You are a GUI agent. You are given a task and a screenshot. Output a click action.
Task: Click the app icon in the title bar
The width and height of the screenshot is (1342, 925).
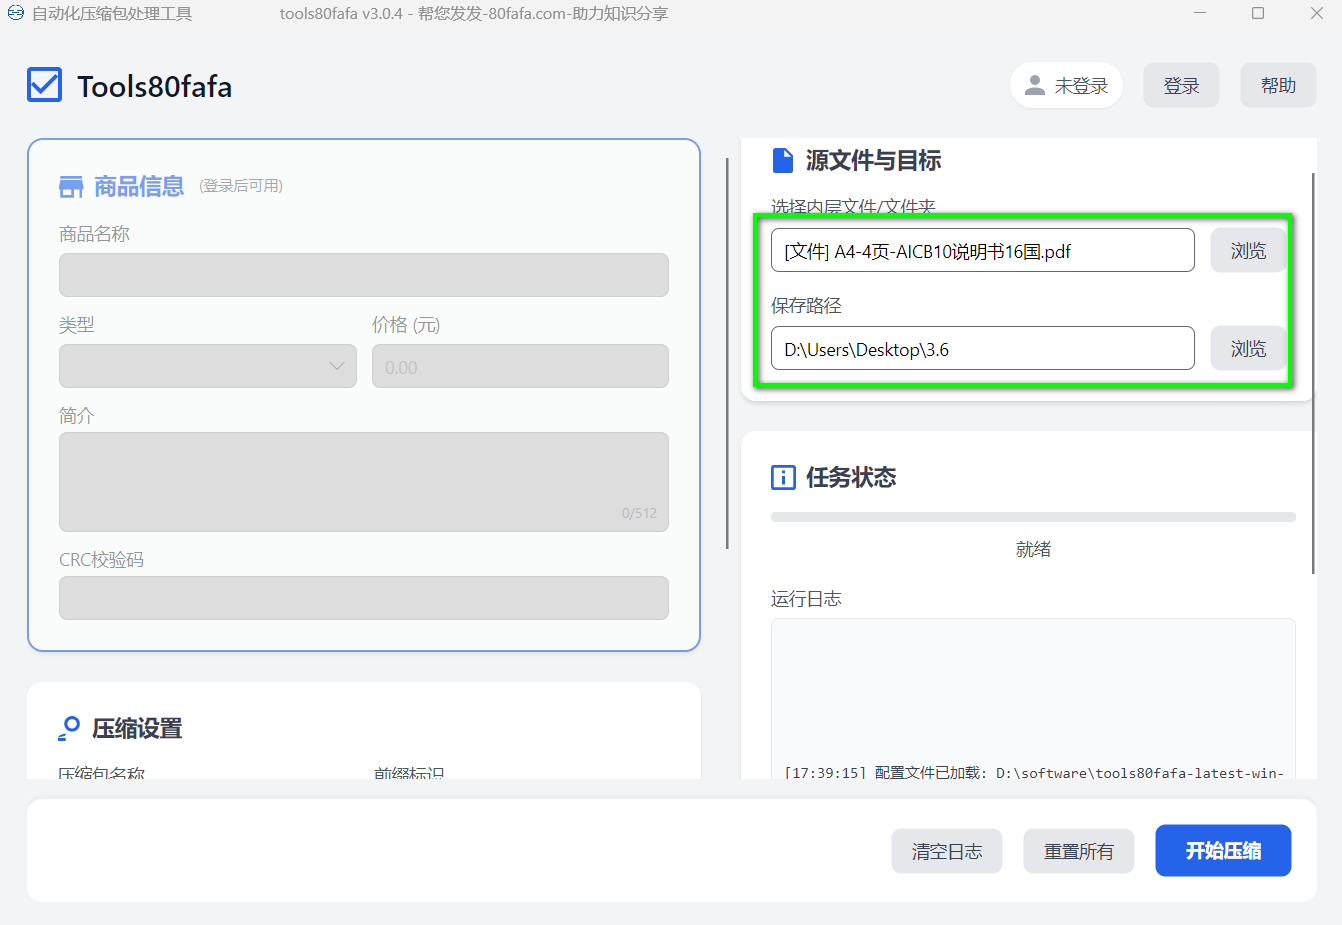16,14
